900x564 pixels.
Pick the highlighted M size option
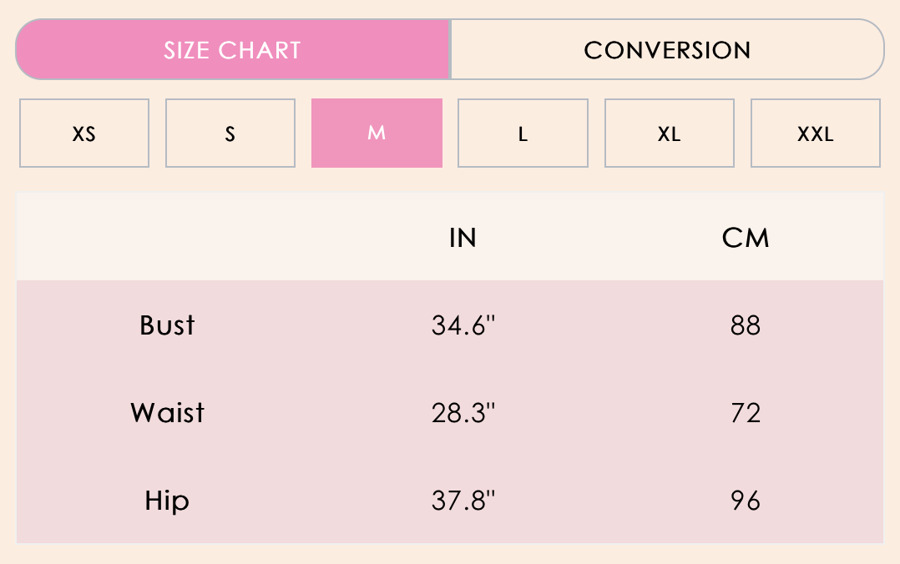tap(376, 133)
